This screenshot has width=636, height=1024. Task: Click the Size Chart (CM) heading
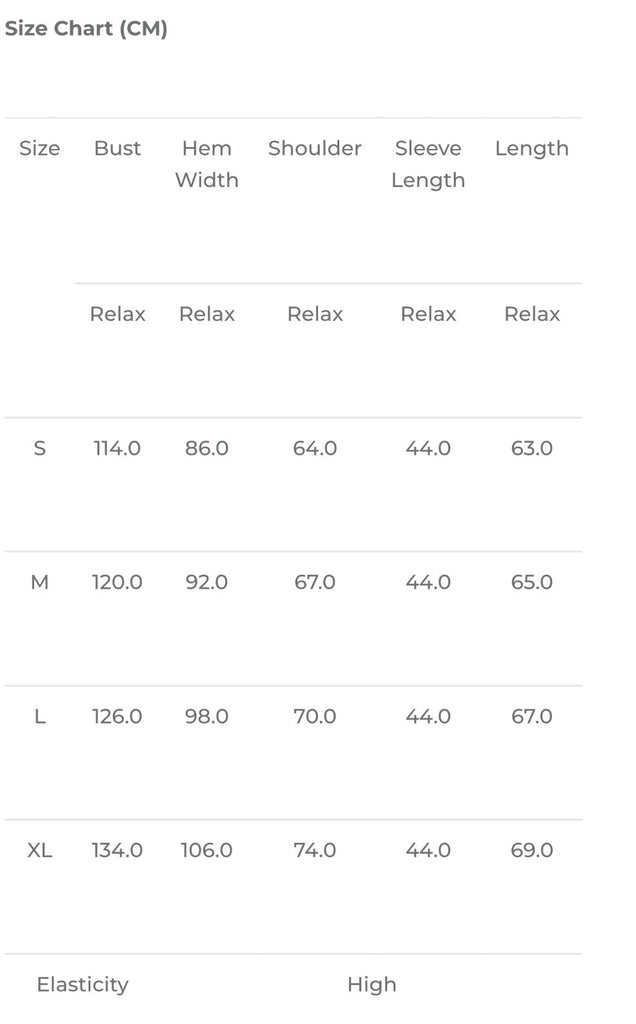(86, 29)
